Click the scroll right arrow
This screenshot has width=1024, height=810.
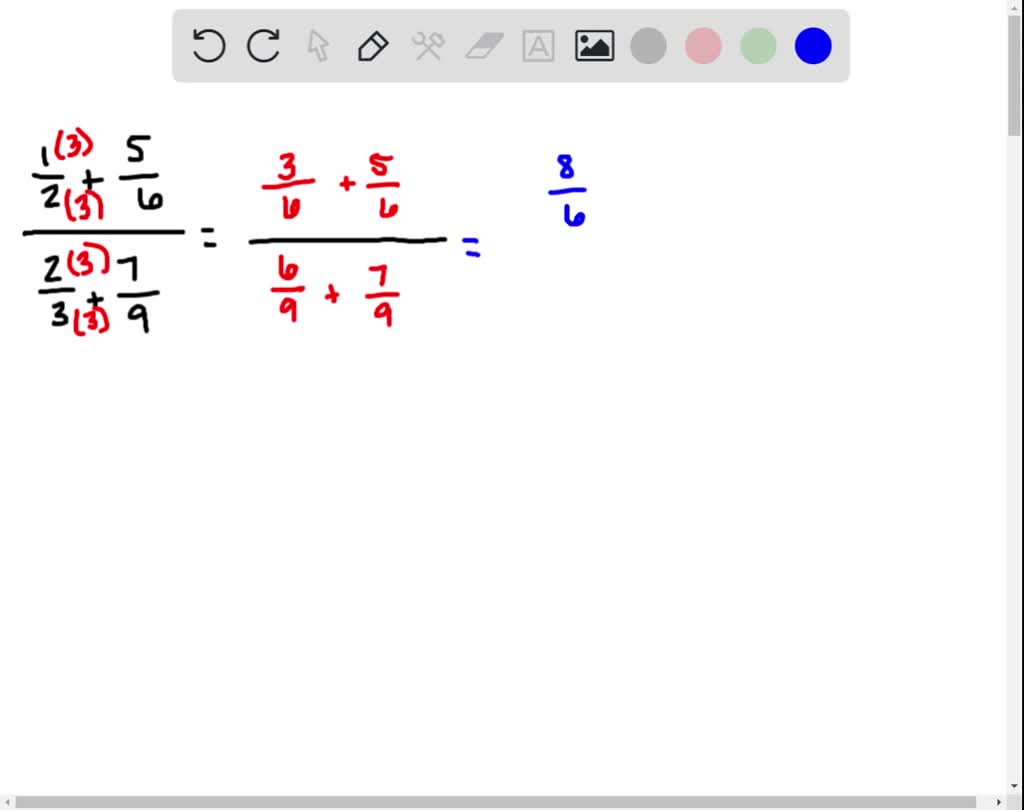(x=999, y=802)
